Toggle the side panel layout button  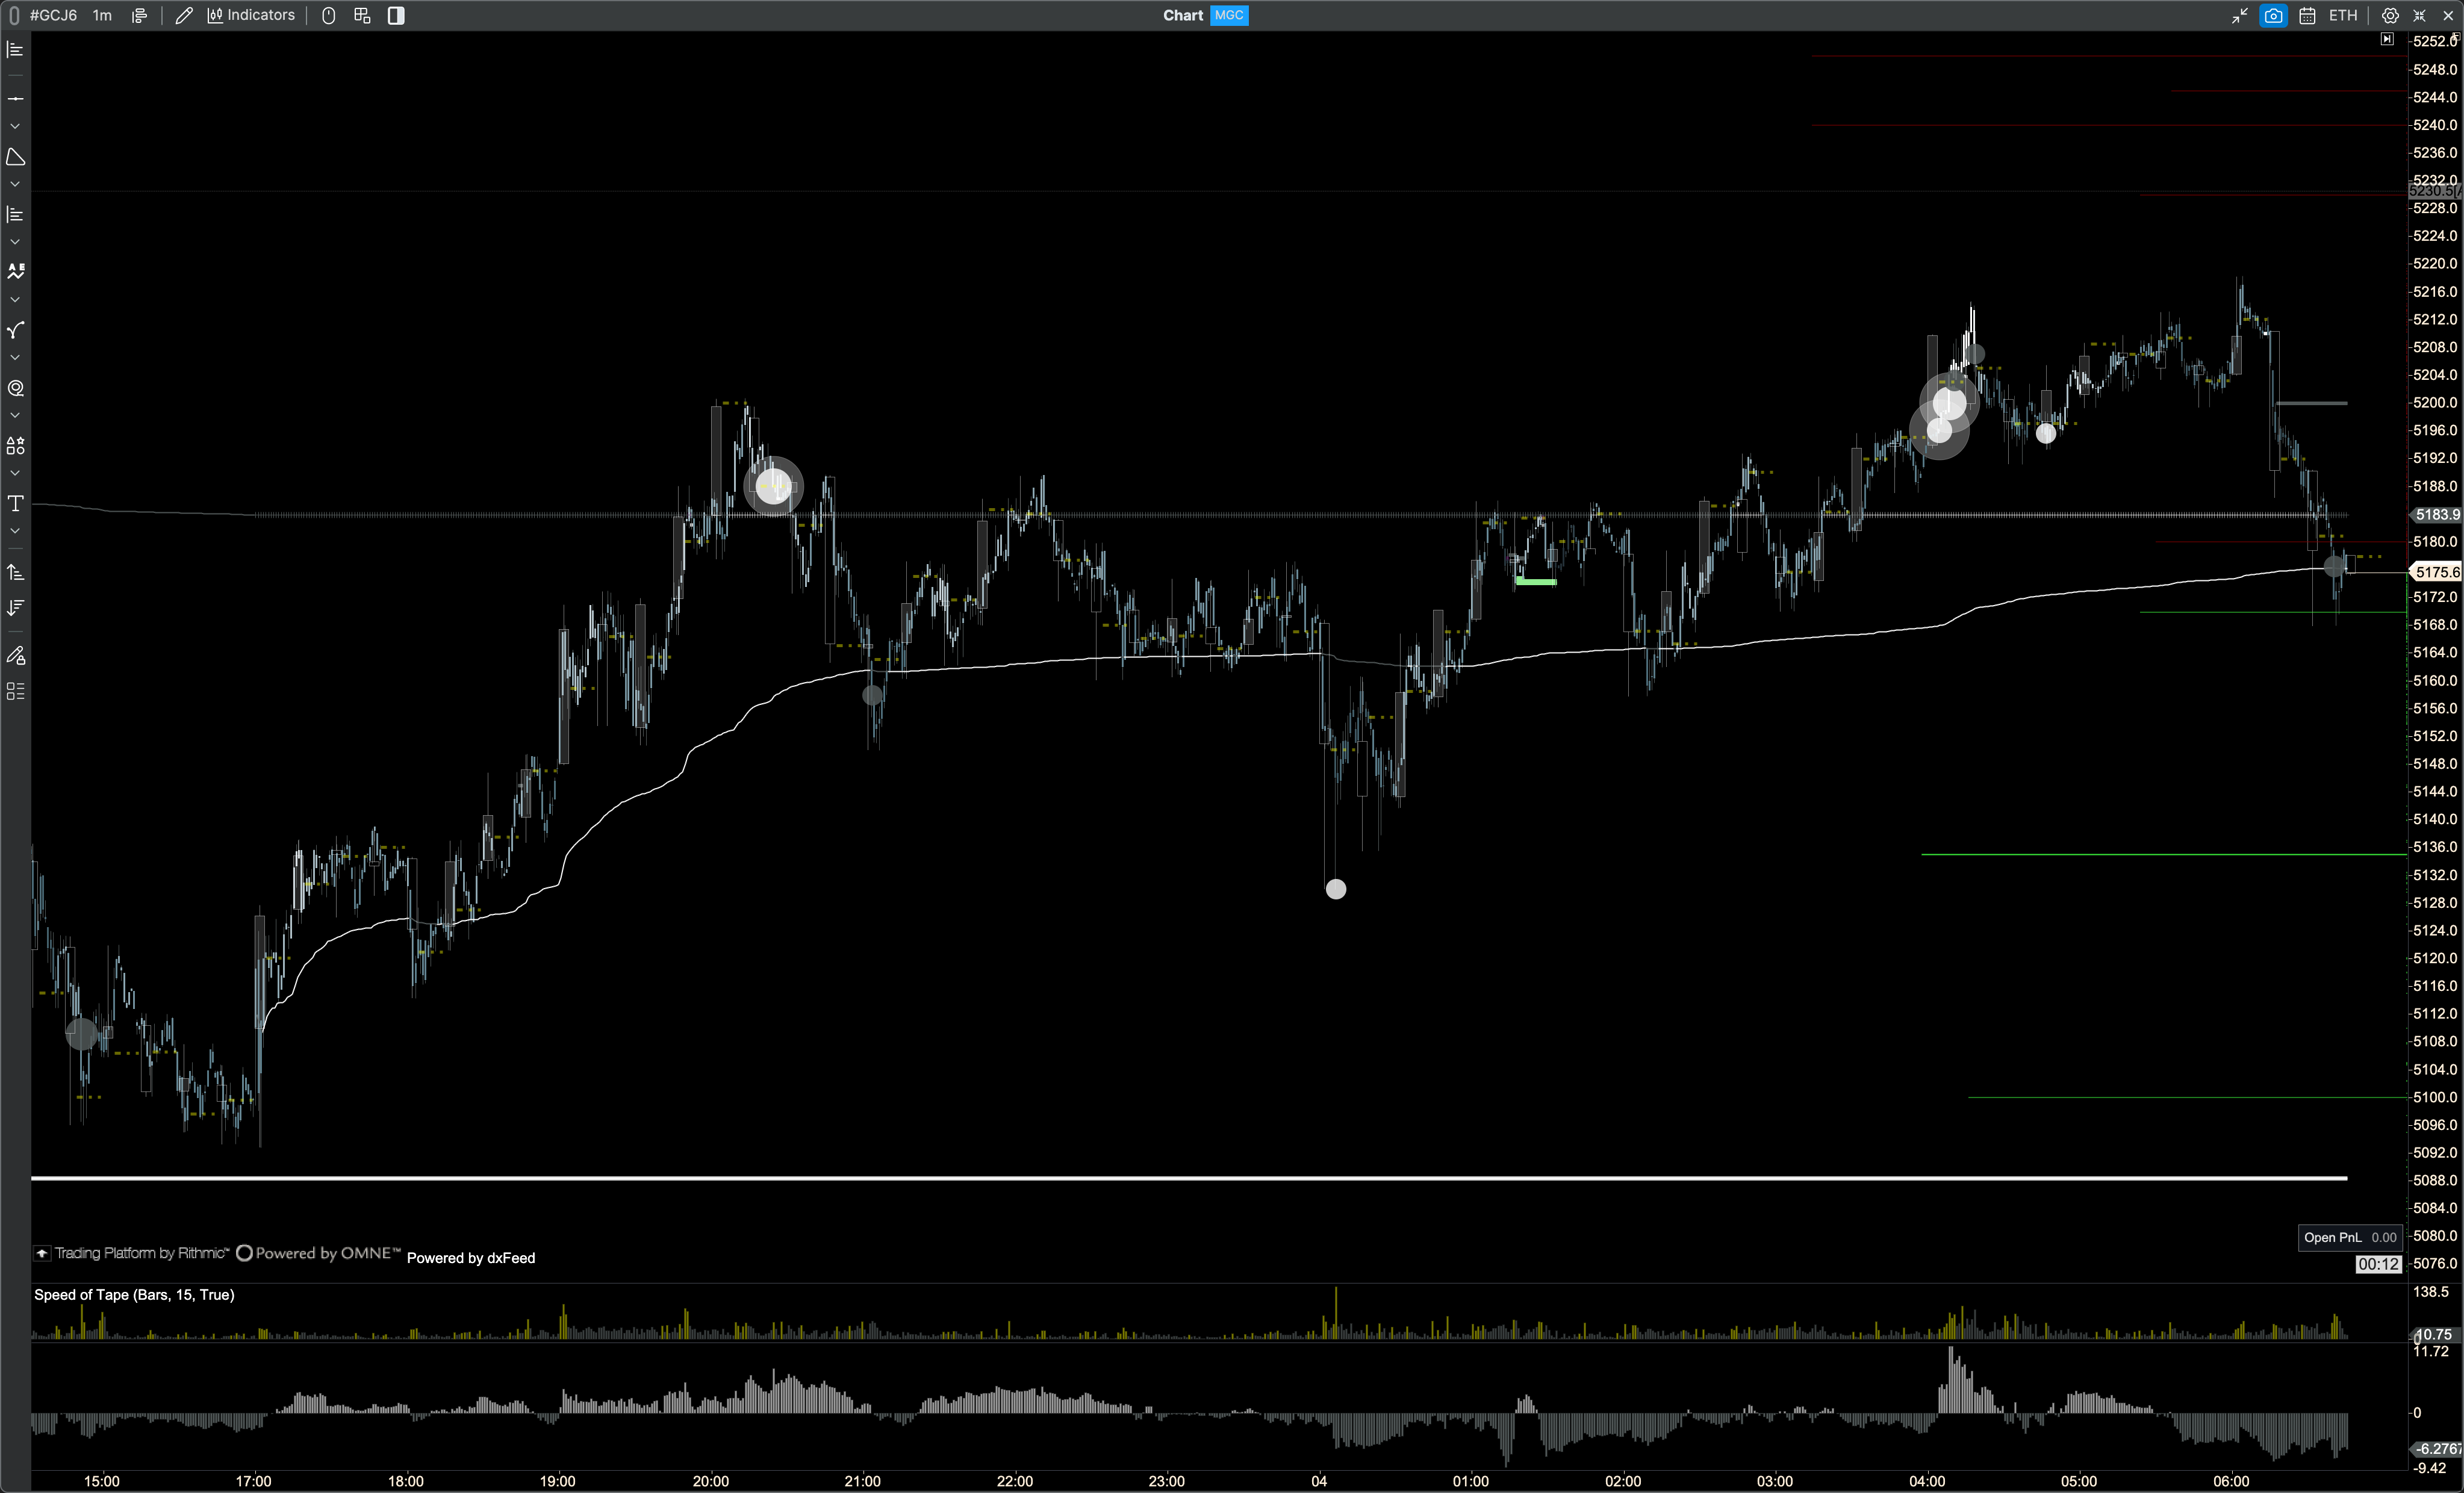(396, 15)
